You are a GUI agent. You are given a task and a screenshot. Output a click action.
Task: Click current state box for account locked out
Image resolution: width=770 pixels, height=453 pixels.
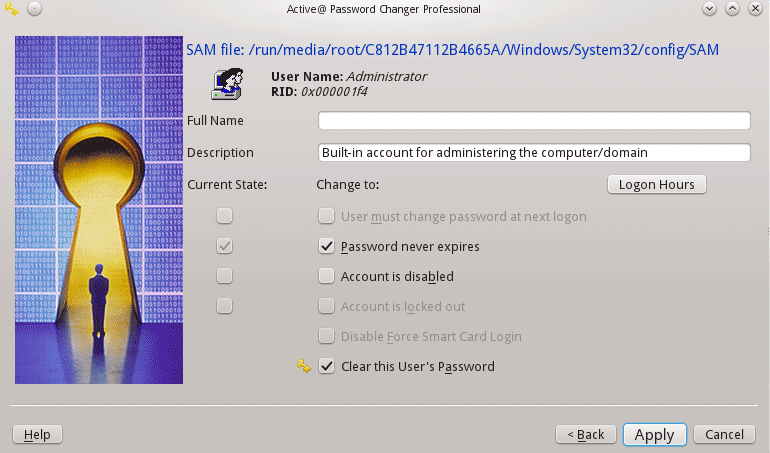coord(224,306)
